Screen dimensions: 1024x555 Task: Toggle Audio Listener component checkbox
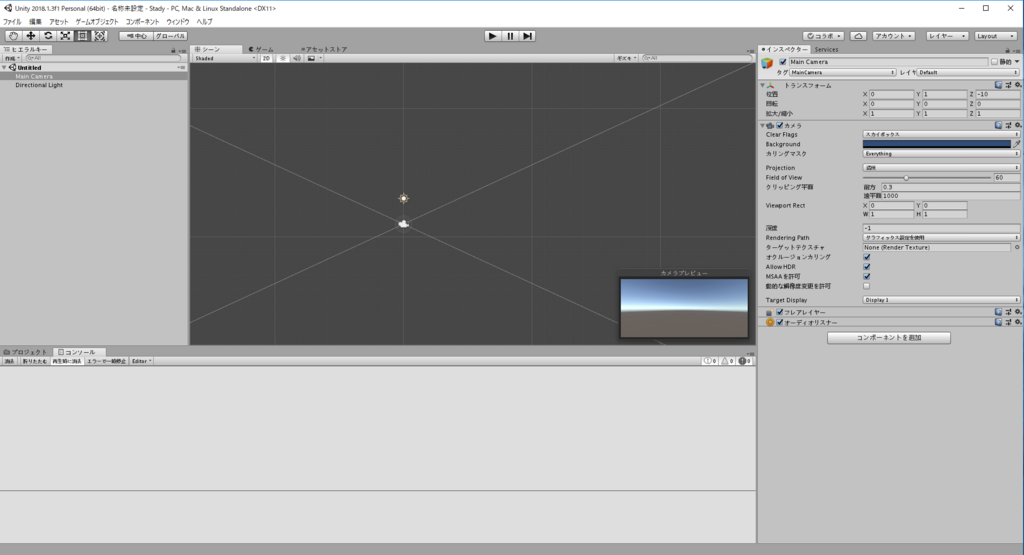(x=780, y=322)
